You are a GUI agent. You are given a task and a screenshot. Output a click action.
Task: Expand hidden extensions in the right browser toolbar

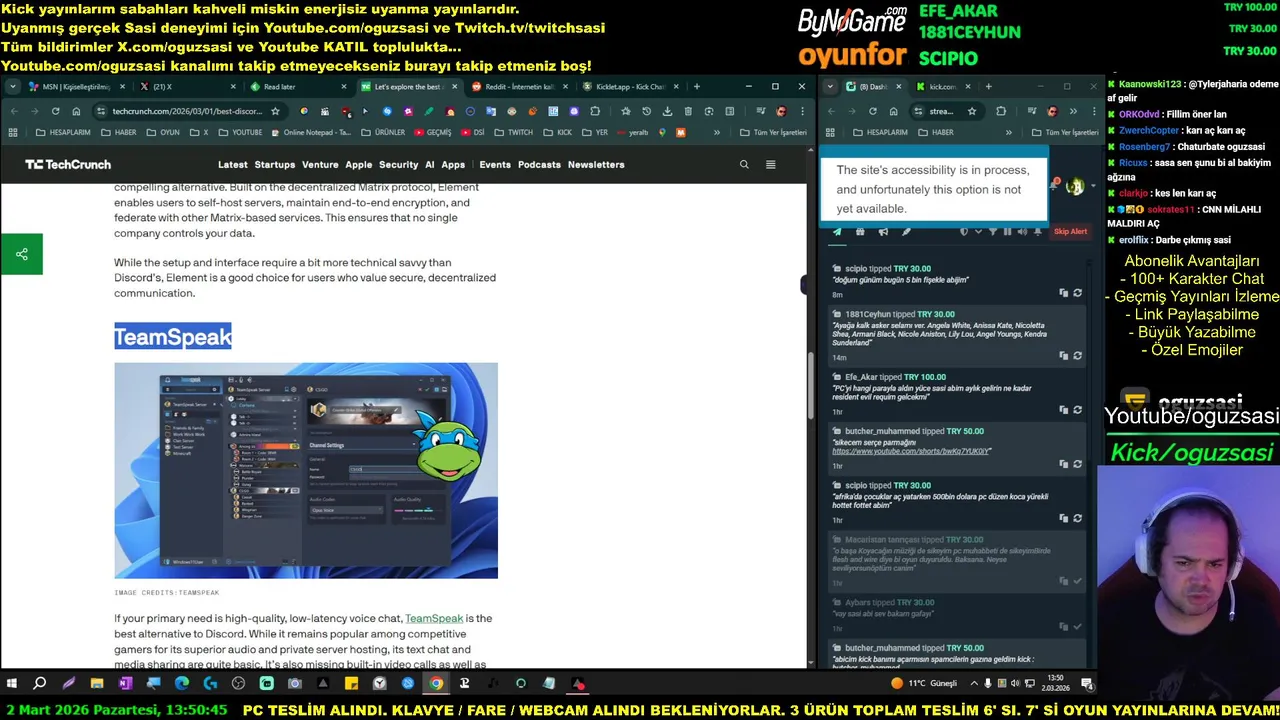point(1073,111)
